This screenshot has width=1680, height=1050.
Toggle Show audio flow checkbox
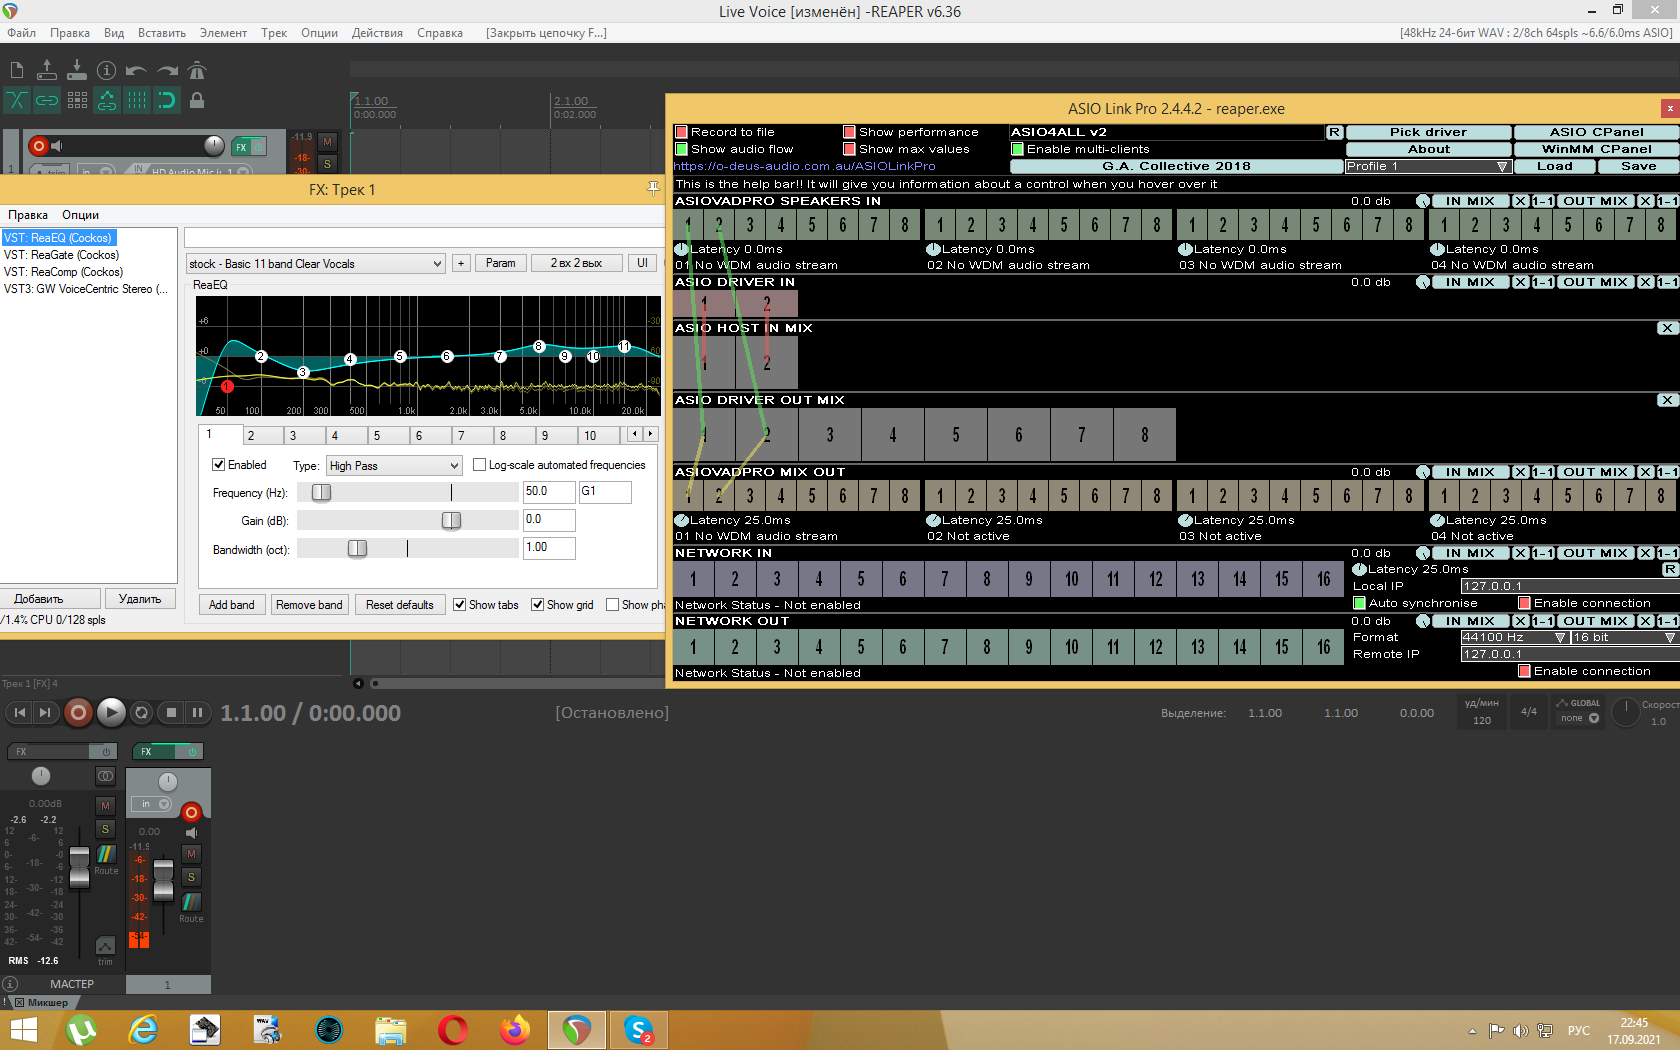point(681,149)
